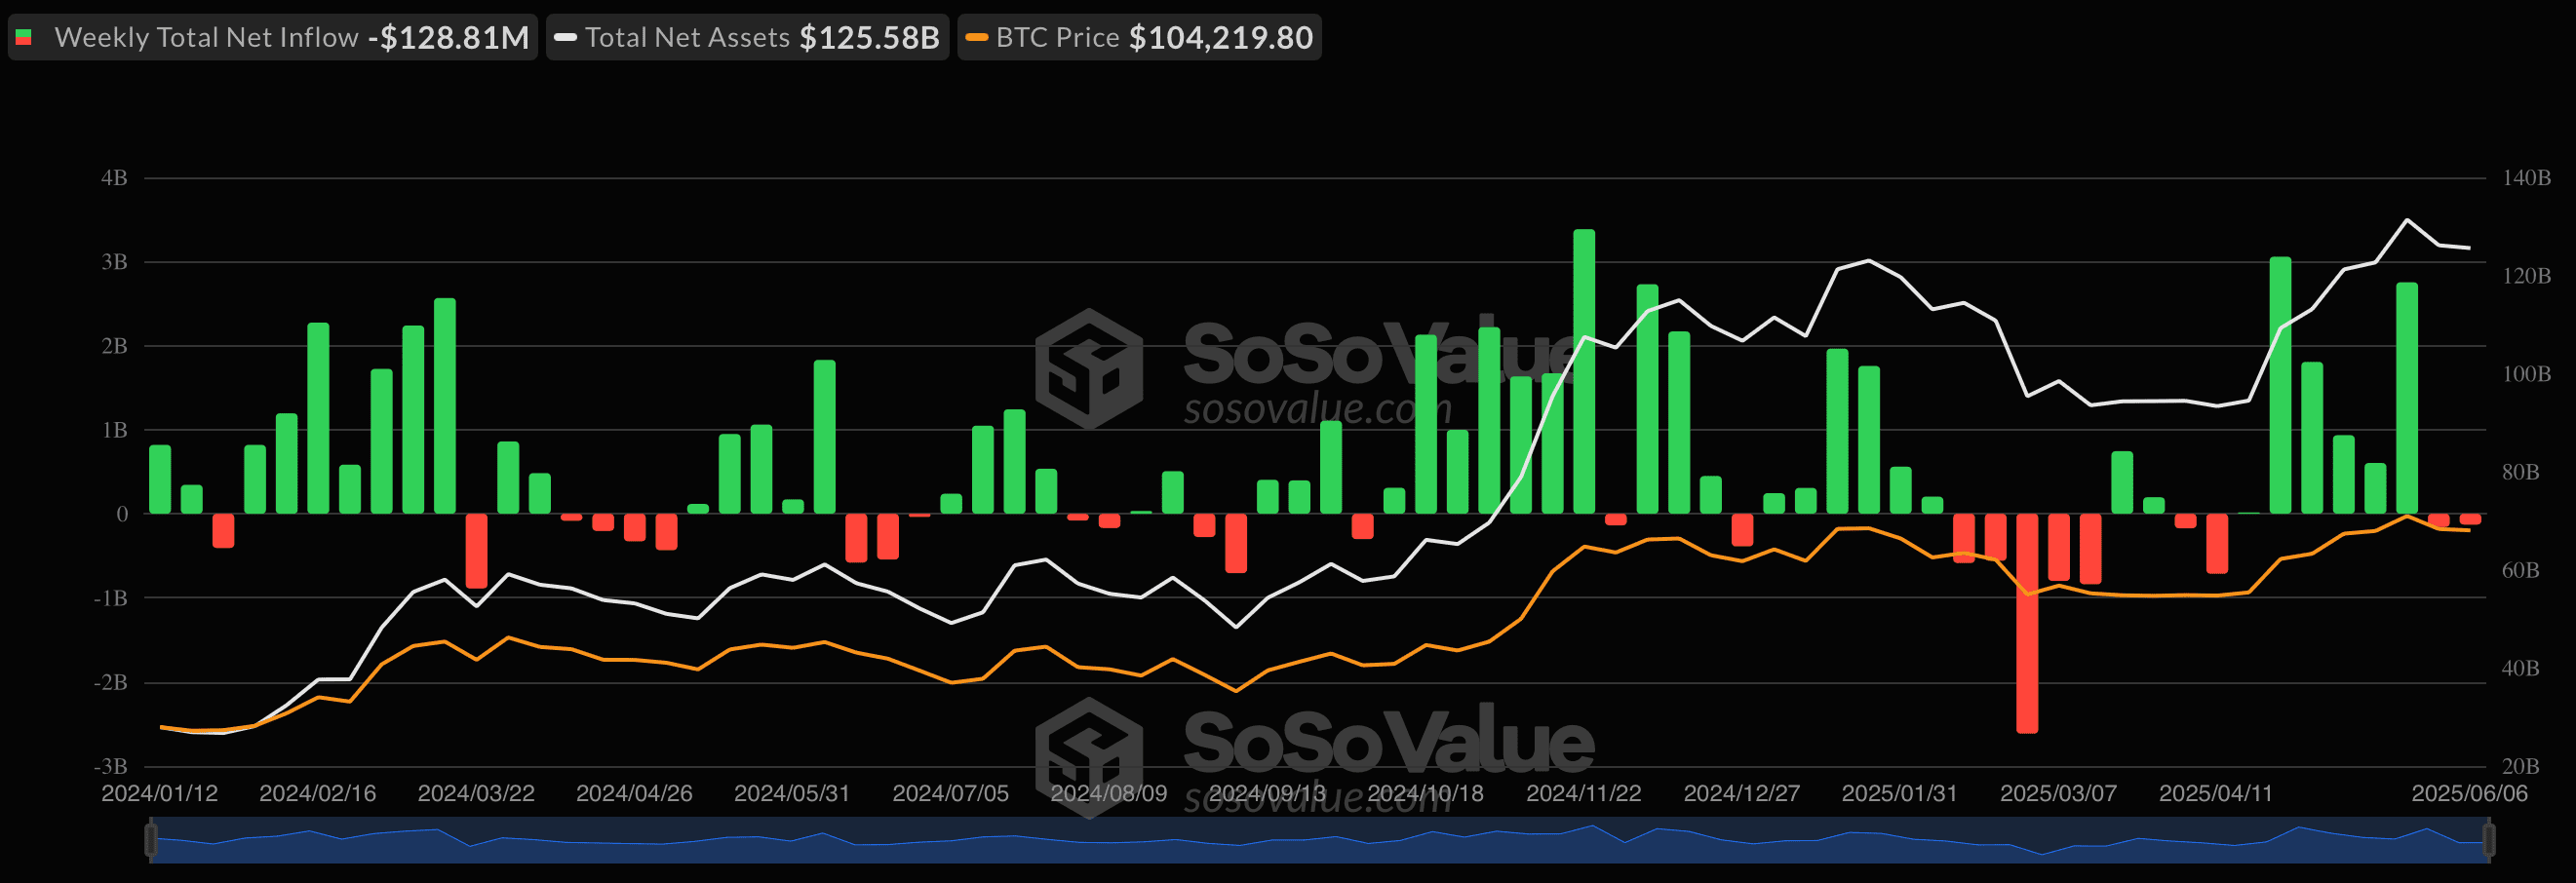Click the 2024/04/26 x-axis date label
This screenshot has width=2576, height=883.
634,794
